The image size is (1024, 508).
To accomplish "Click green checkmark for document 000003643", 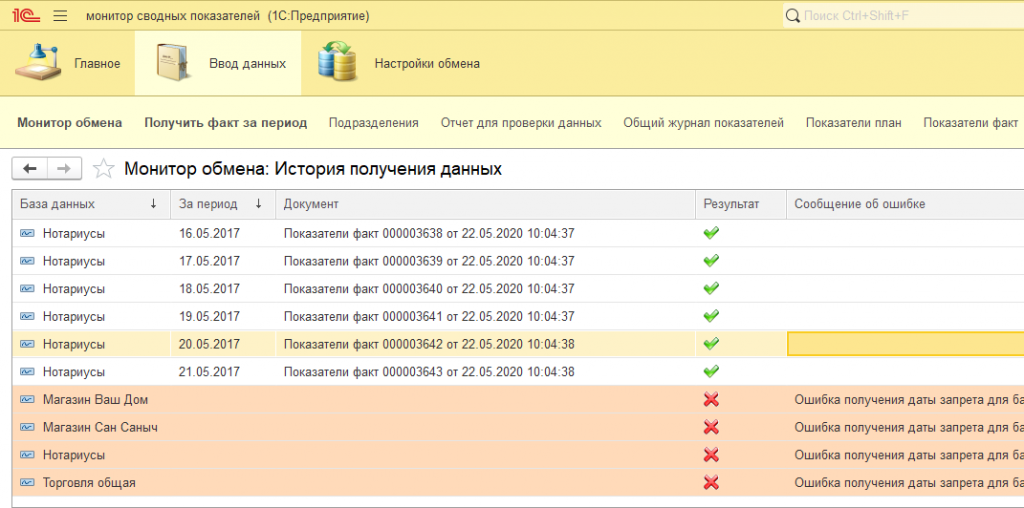I will [x=711, y=372].
